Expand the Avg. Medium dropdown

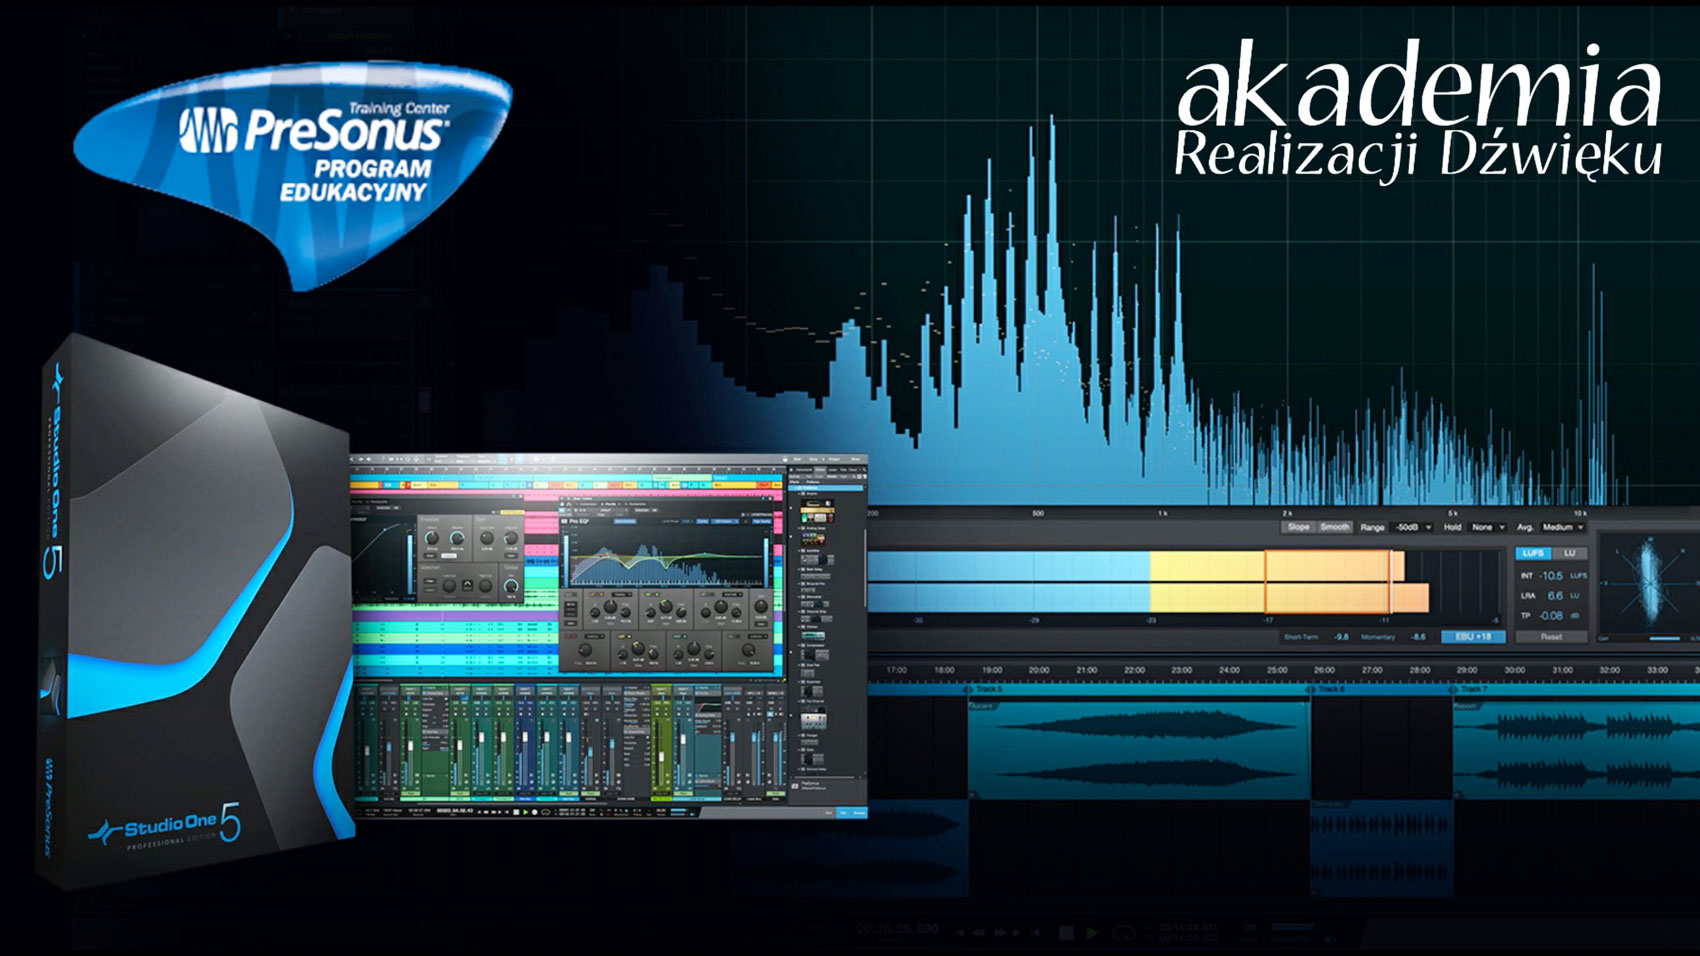tap(1562, 527)
